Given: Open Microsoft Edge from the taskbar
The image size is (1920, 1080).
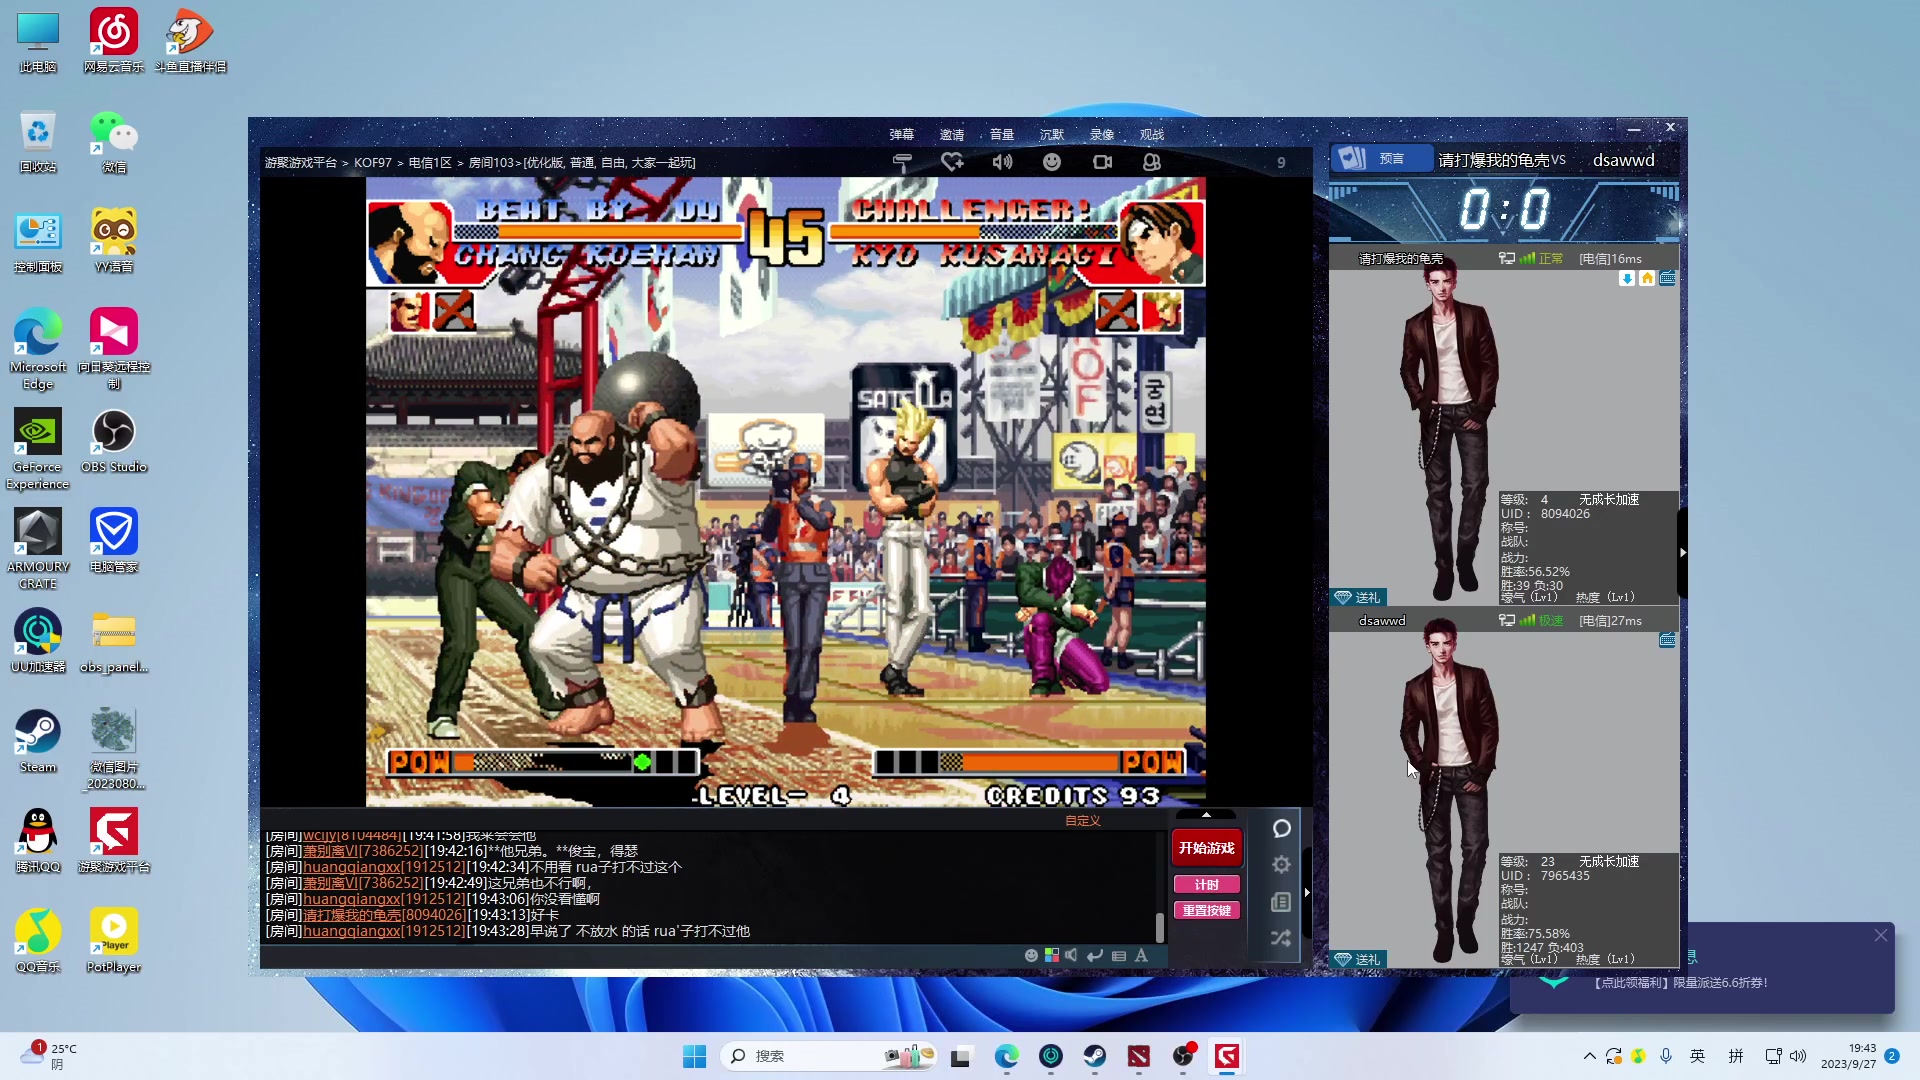Looking at the screenshot, I should tap(1006, 1056).
